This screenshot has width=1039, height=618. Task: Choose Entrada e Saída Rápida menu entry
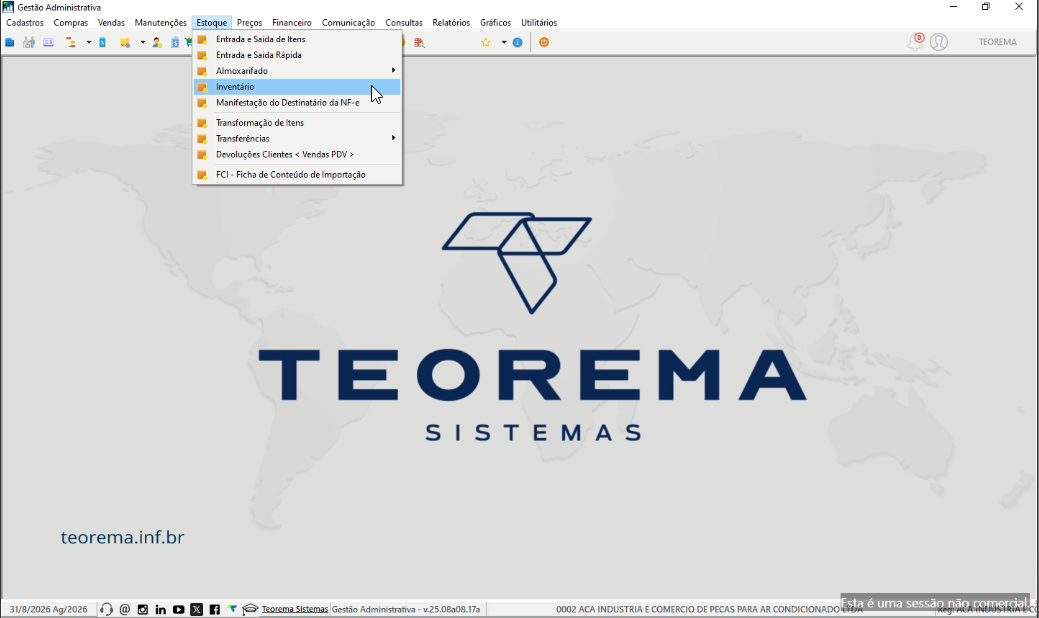click(x=297, y=55)
